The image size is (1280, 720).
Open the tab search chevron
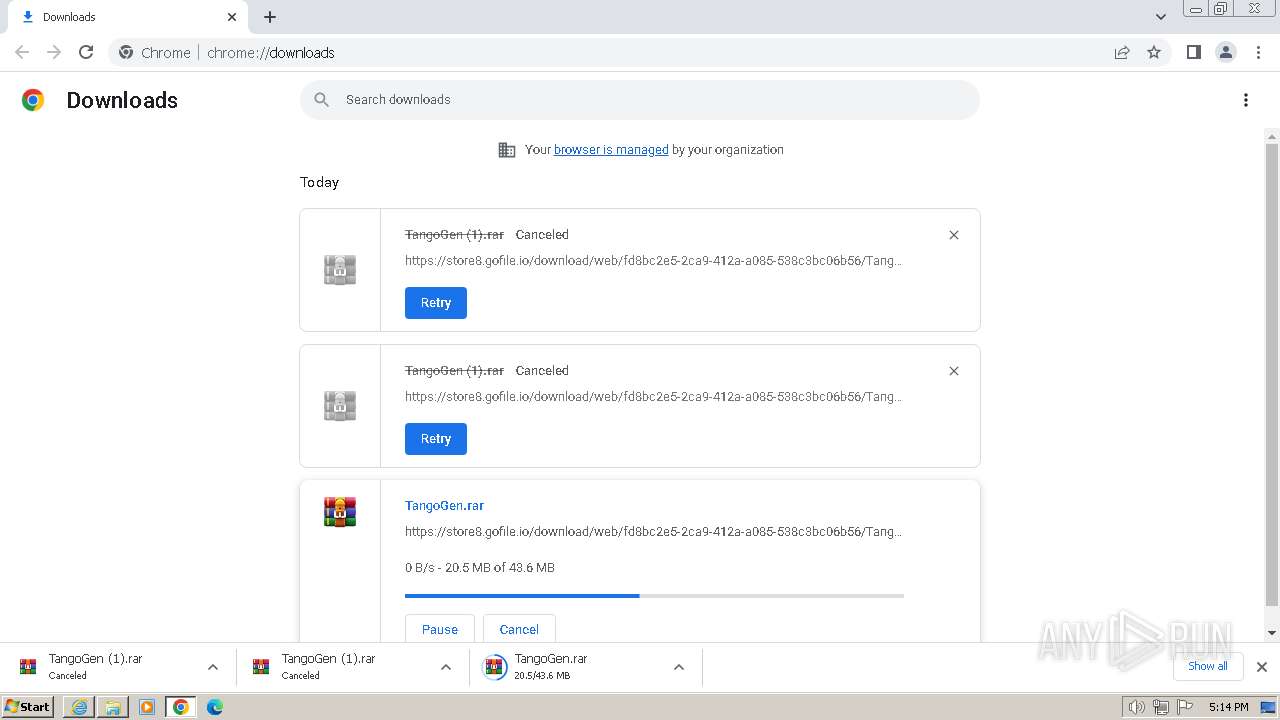[1161, 17]
